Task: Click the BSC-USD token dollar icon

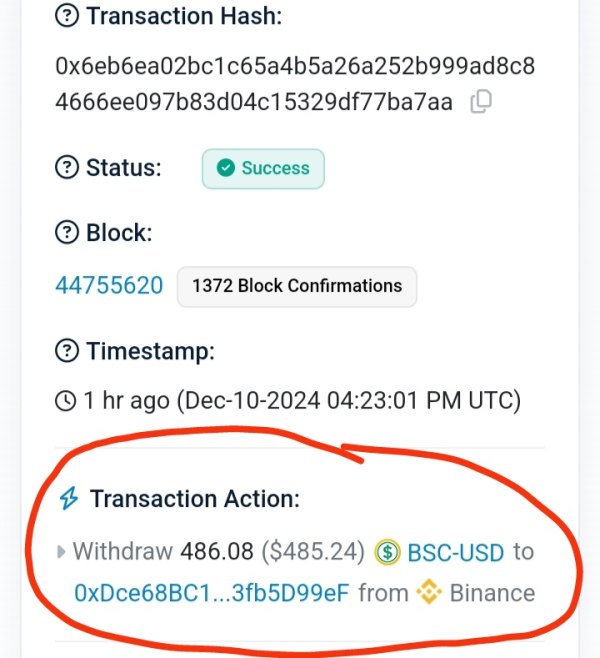Action: pyautogui.click(x=387, y=552)
